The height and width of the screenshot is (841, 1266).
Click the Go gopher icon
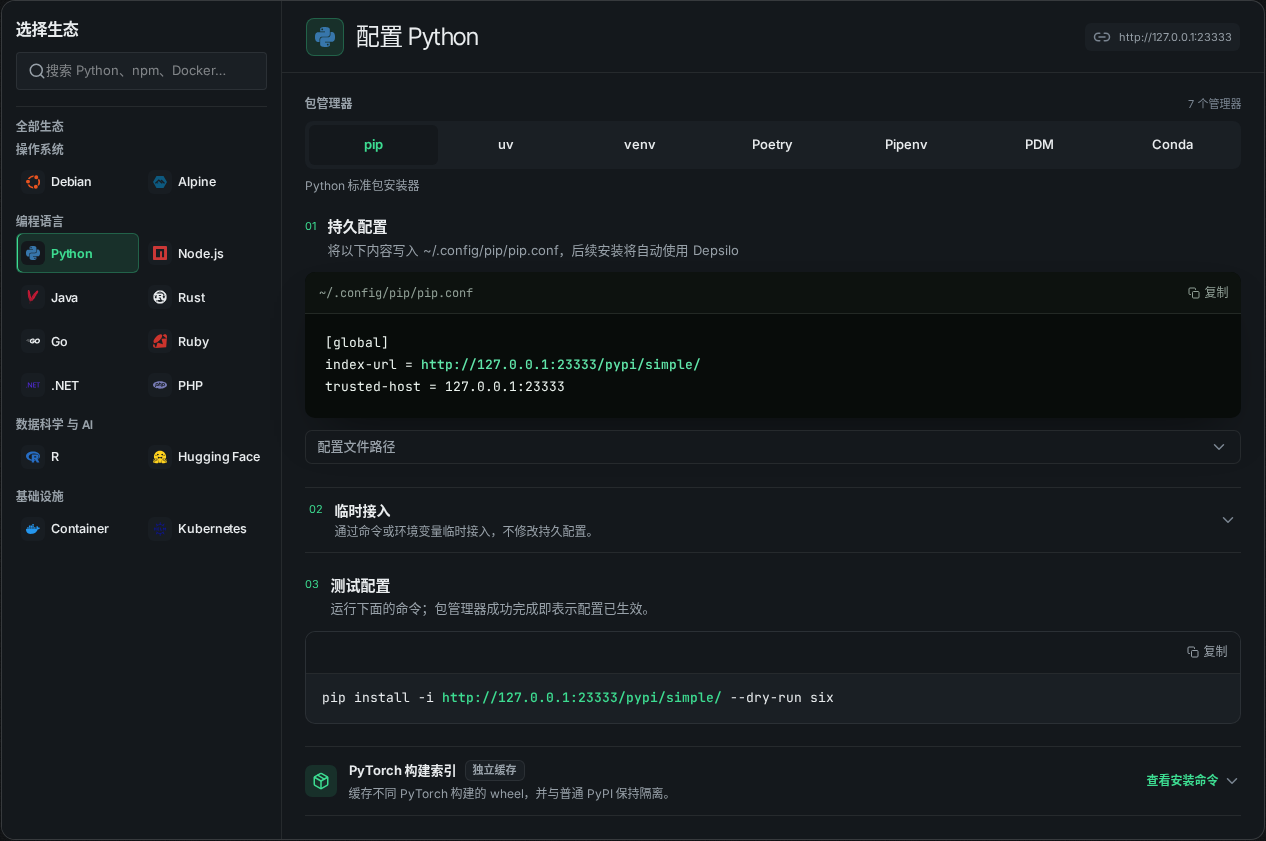33,342
